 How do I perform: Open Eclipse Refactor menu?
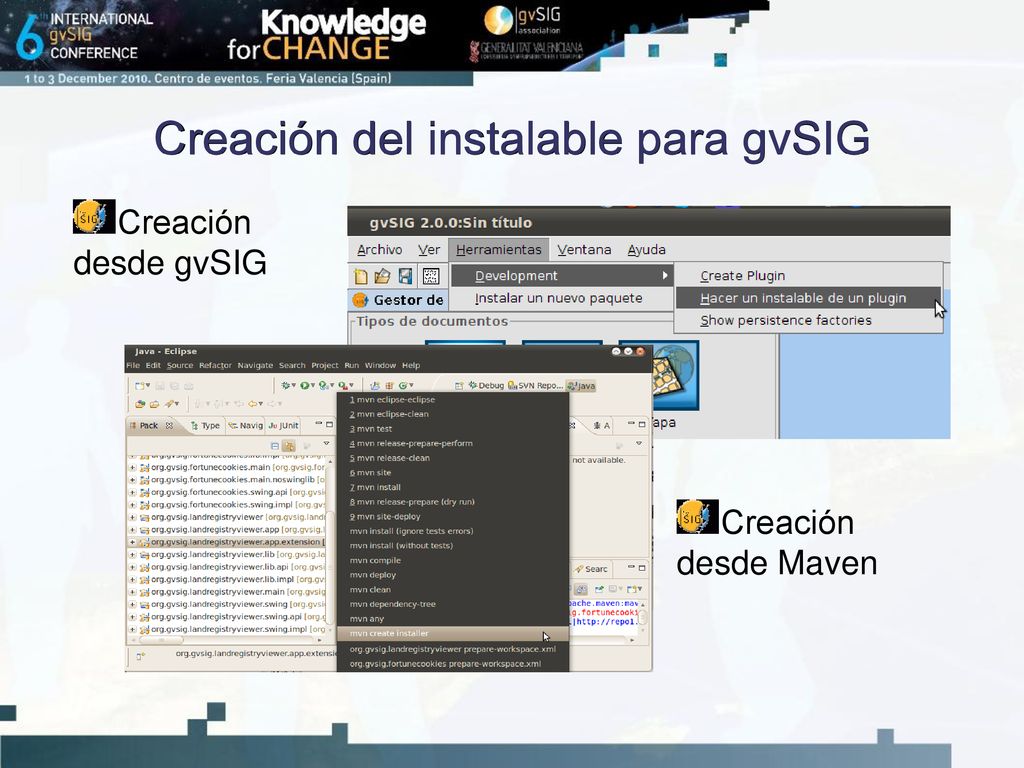216,365
